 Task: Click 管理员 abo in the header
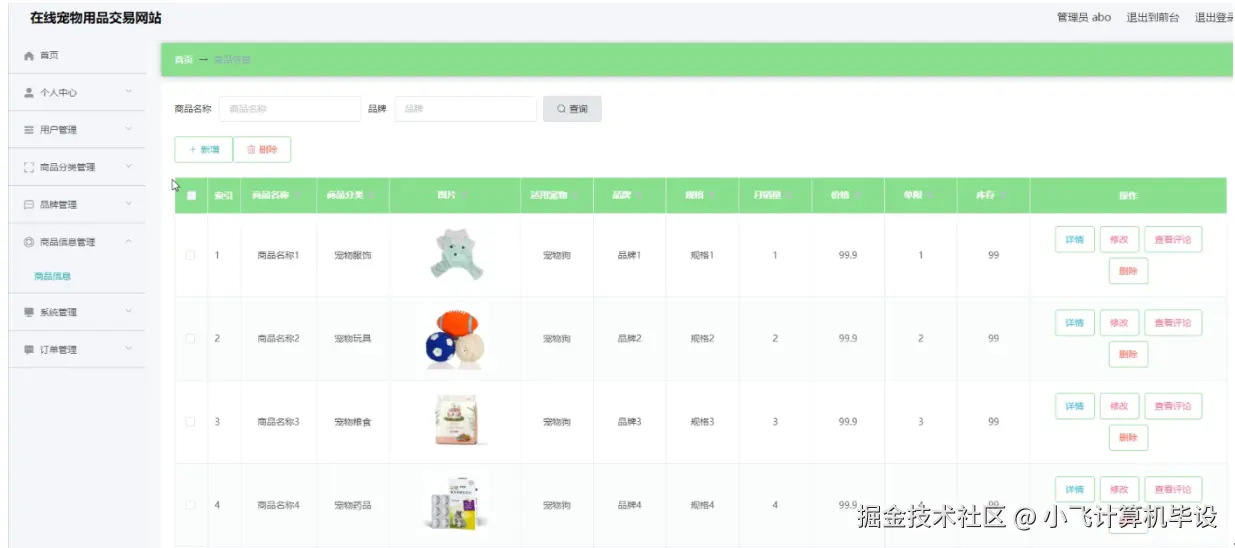pos(1084,17)
